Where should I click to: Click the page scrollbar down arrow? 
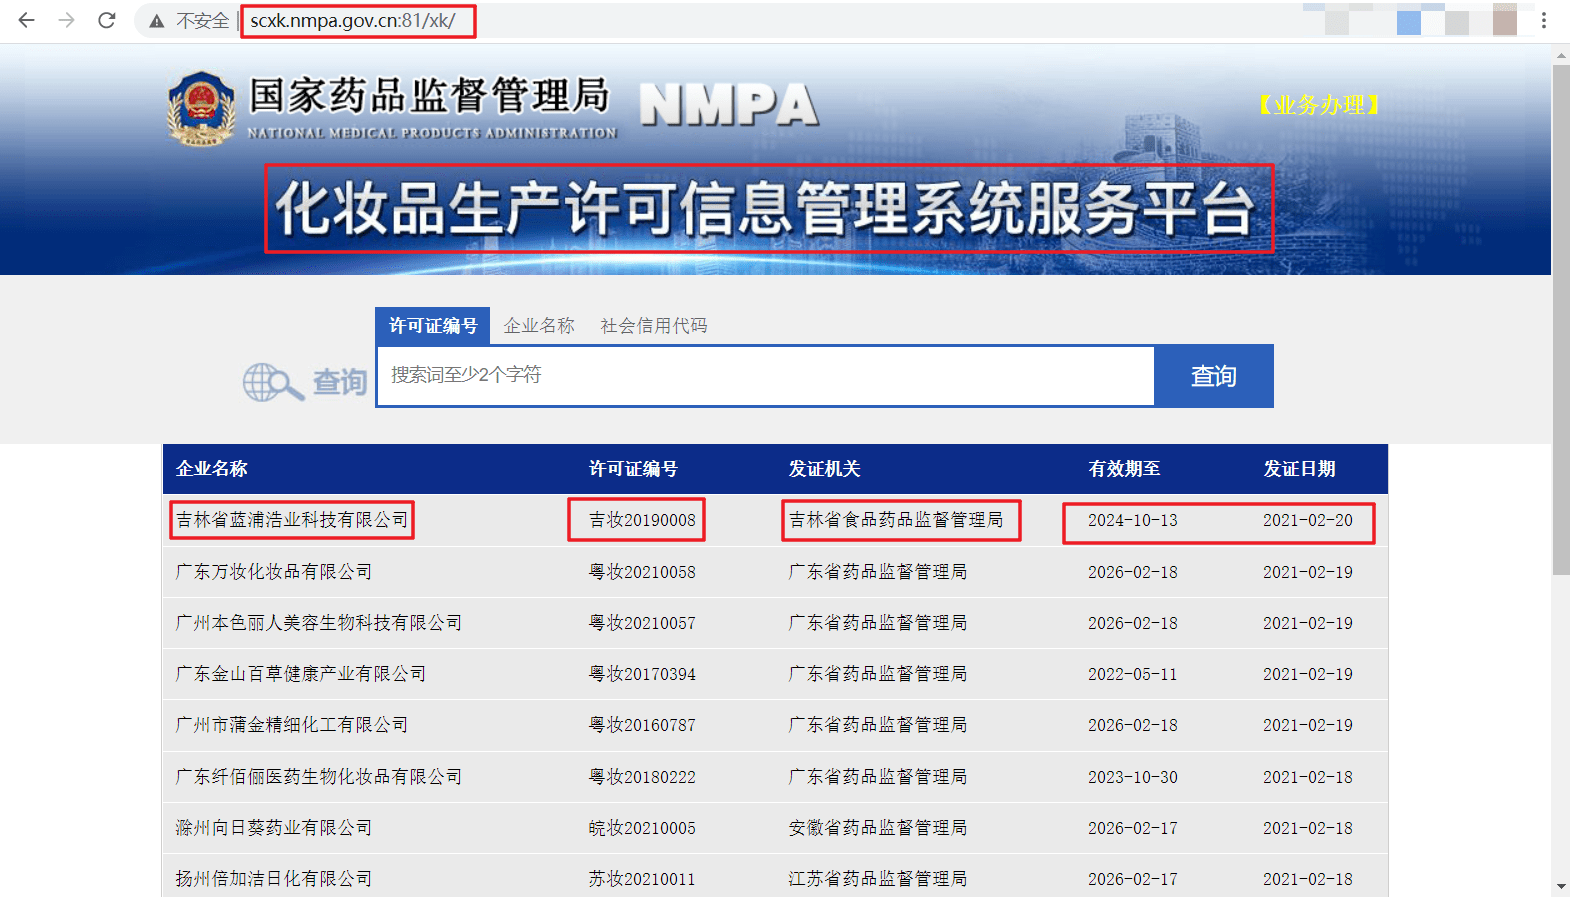coord(1561,886)
